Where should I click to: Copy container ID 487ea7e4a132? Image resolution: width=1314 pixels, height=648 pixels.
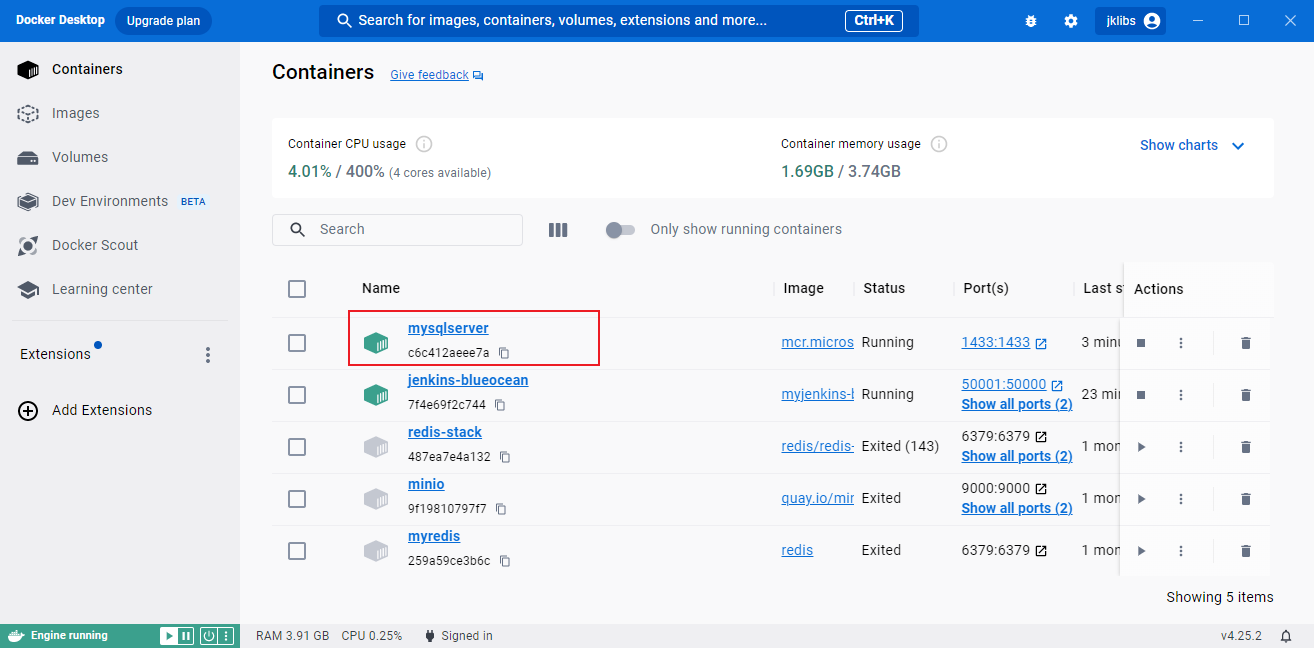(x=505, y=457)
